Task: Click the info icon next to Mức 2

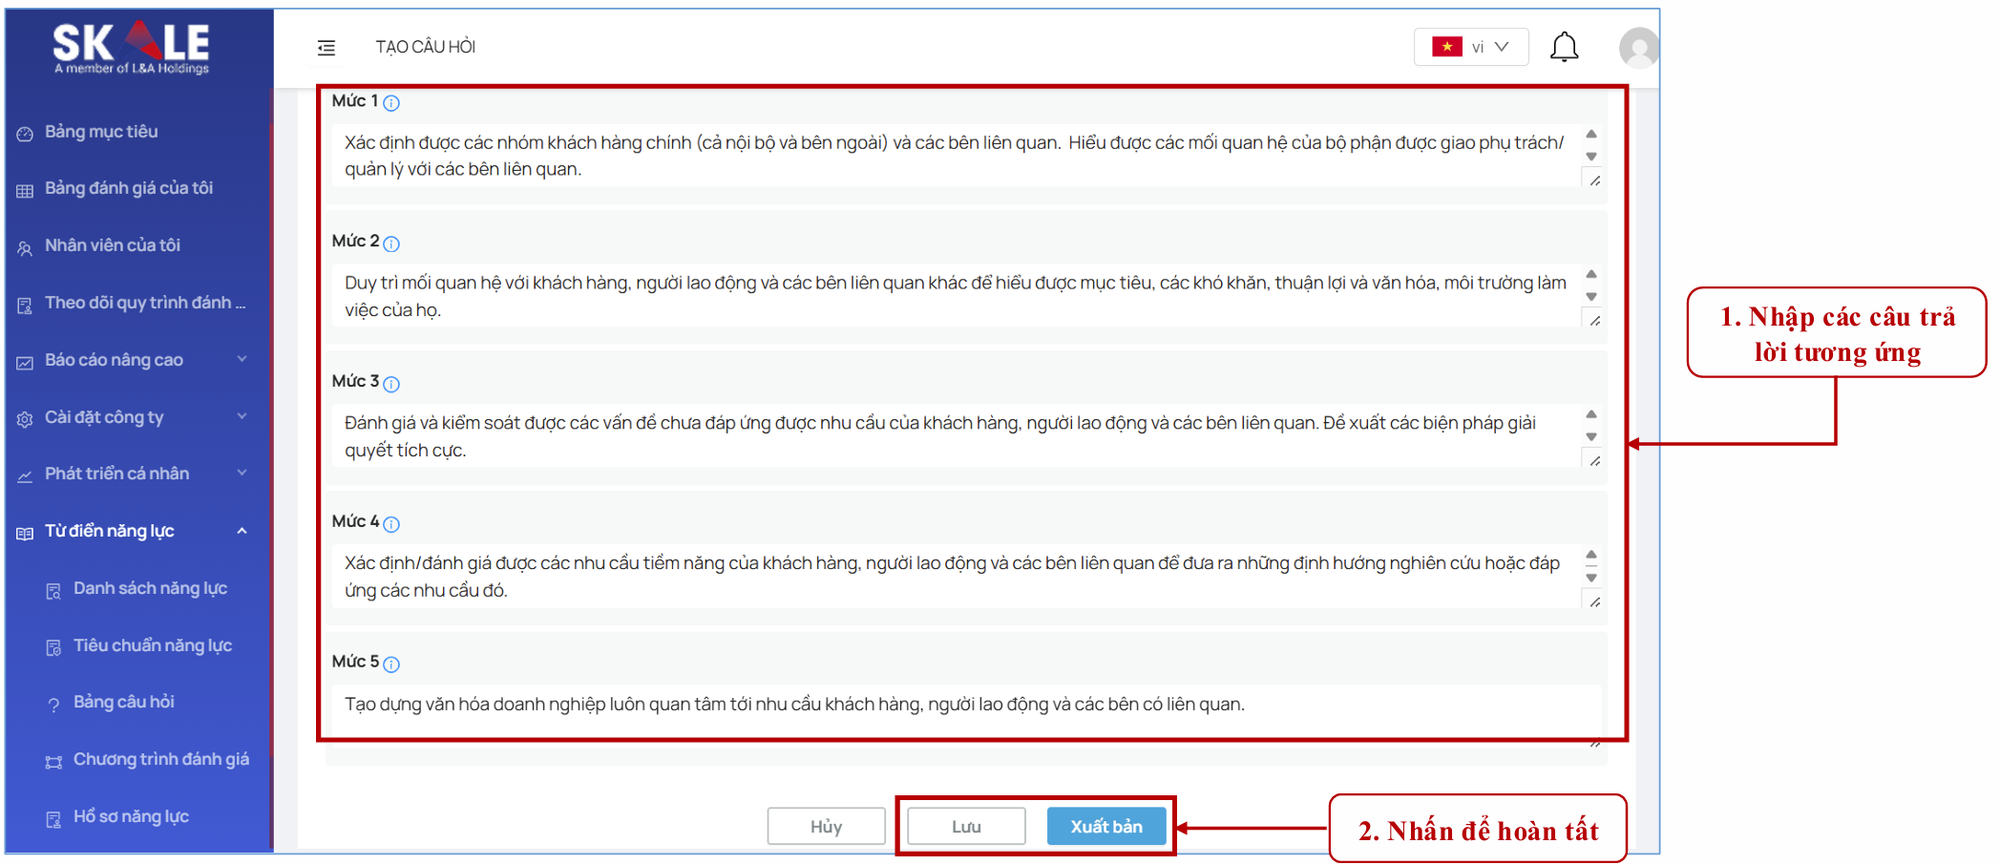Action: pyautogui.click(x=392, y=244)
